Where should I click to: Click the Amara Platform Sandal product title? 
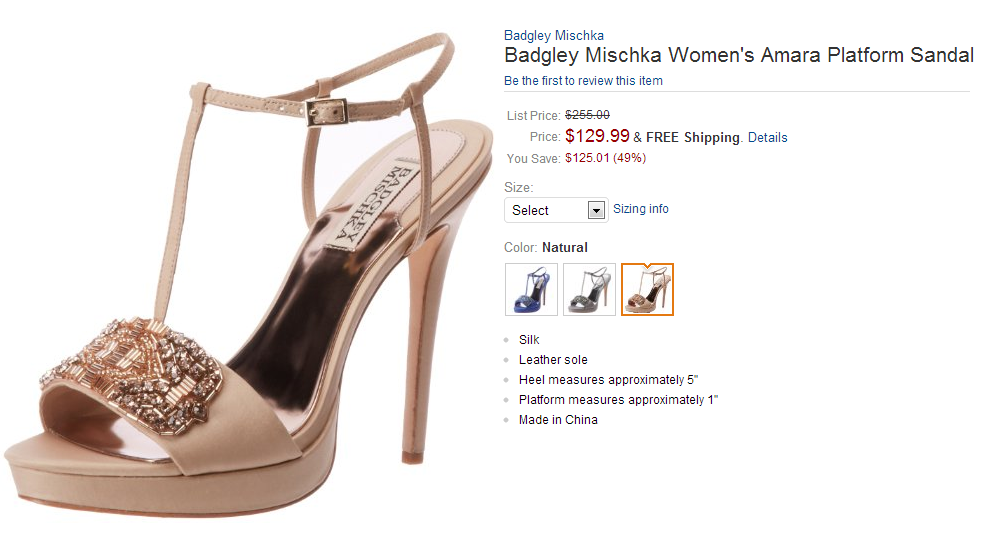click(x=738, y=56)
